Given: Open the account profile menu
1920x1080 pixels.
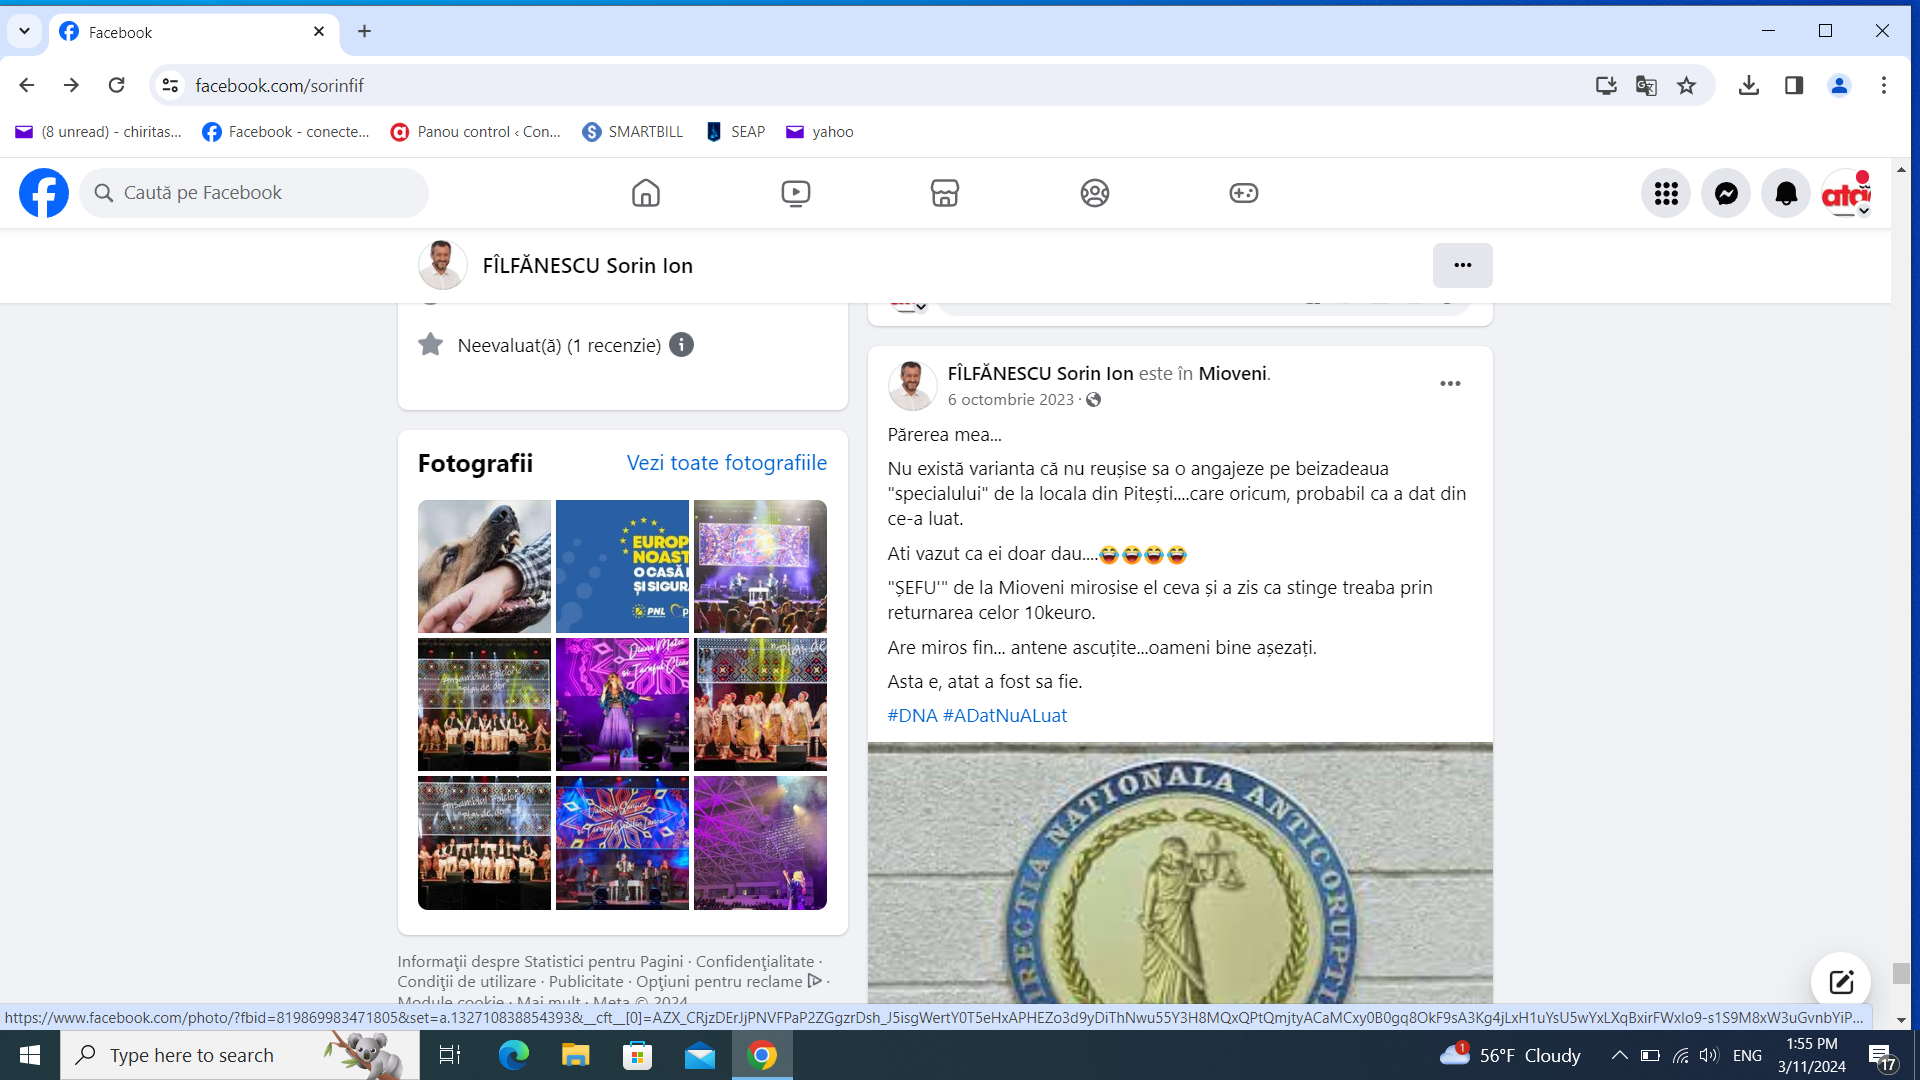Looking at the screenshot, I should pyautogui.click(x=1846, y=194).
